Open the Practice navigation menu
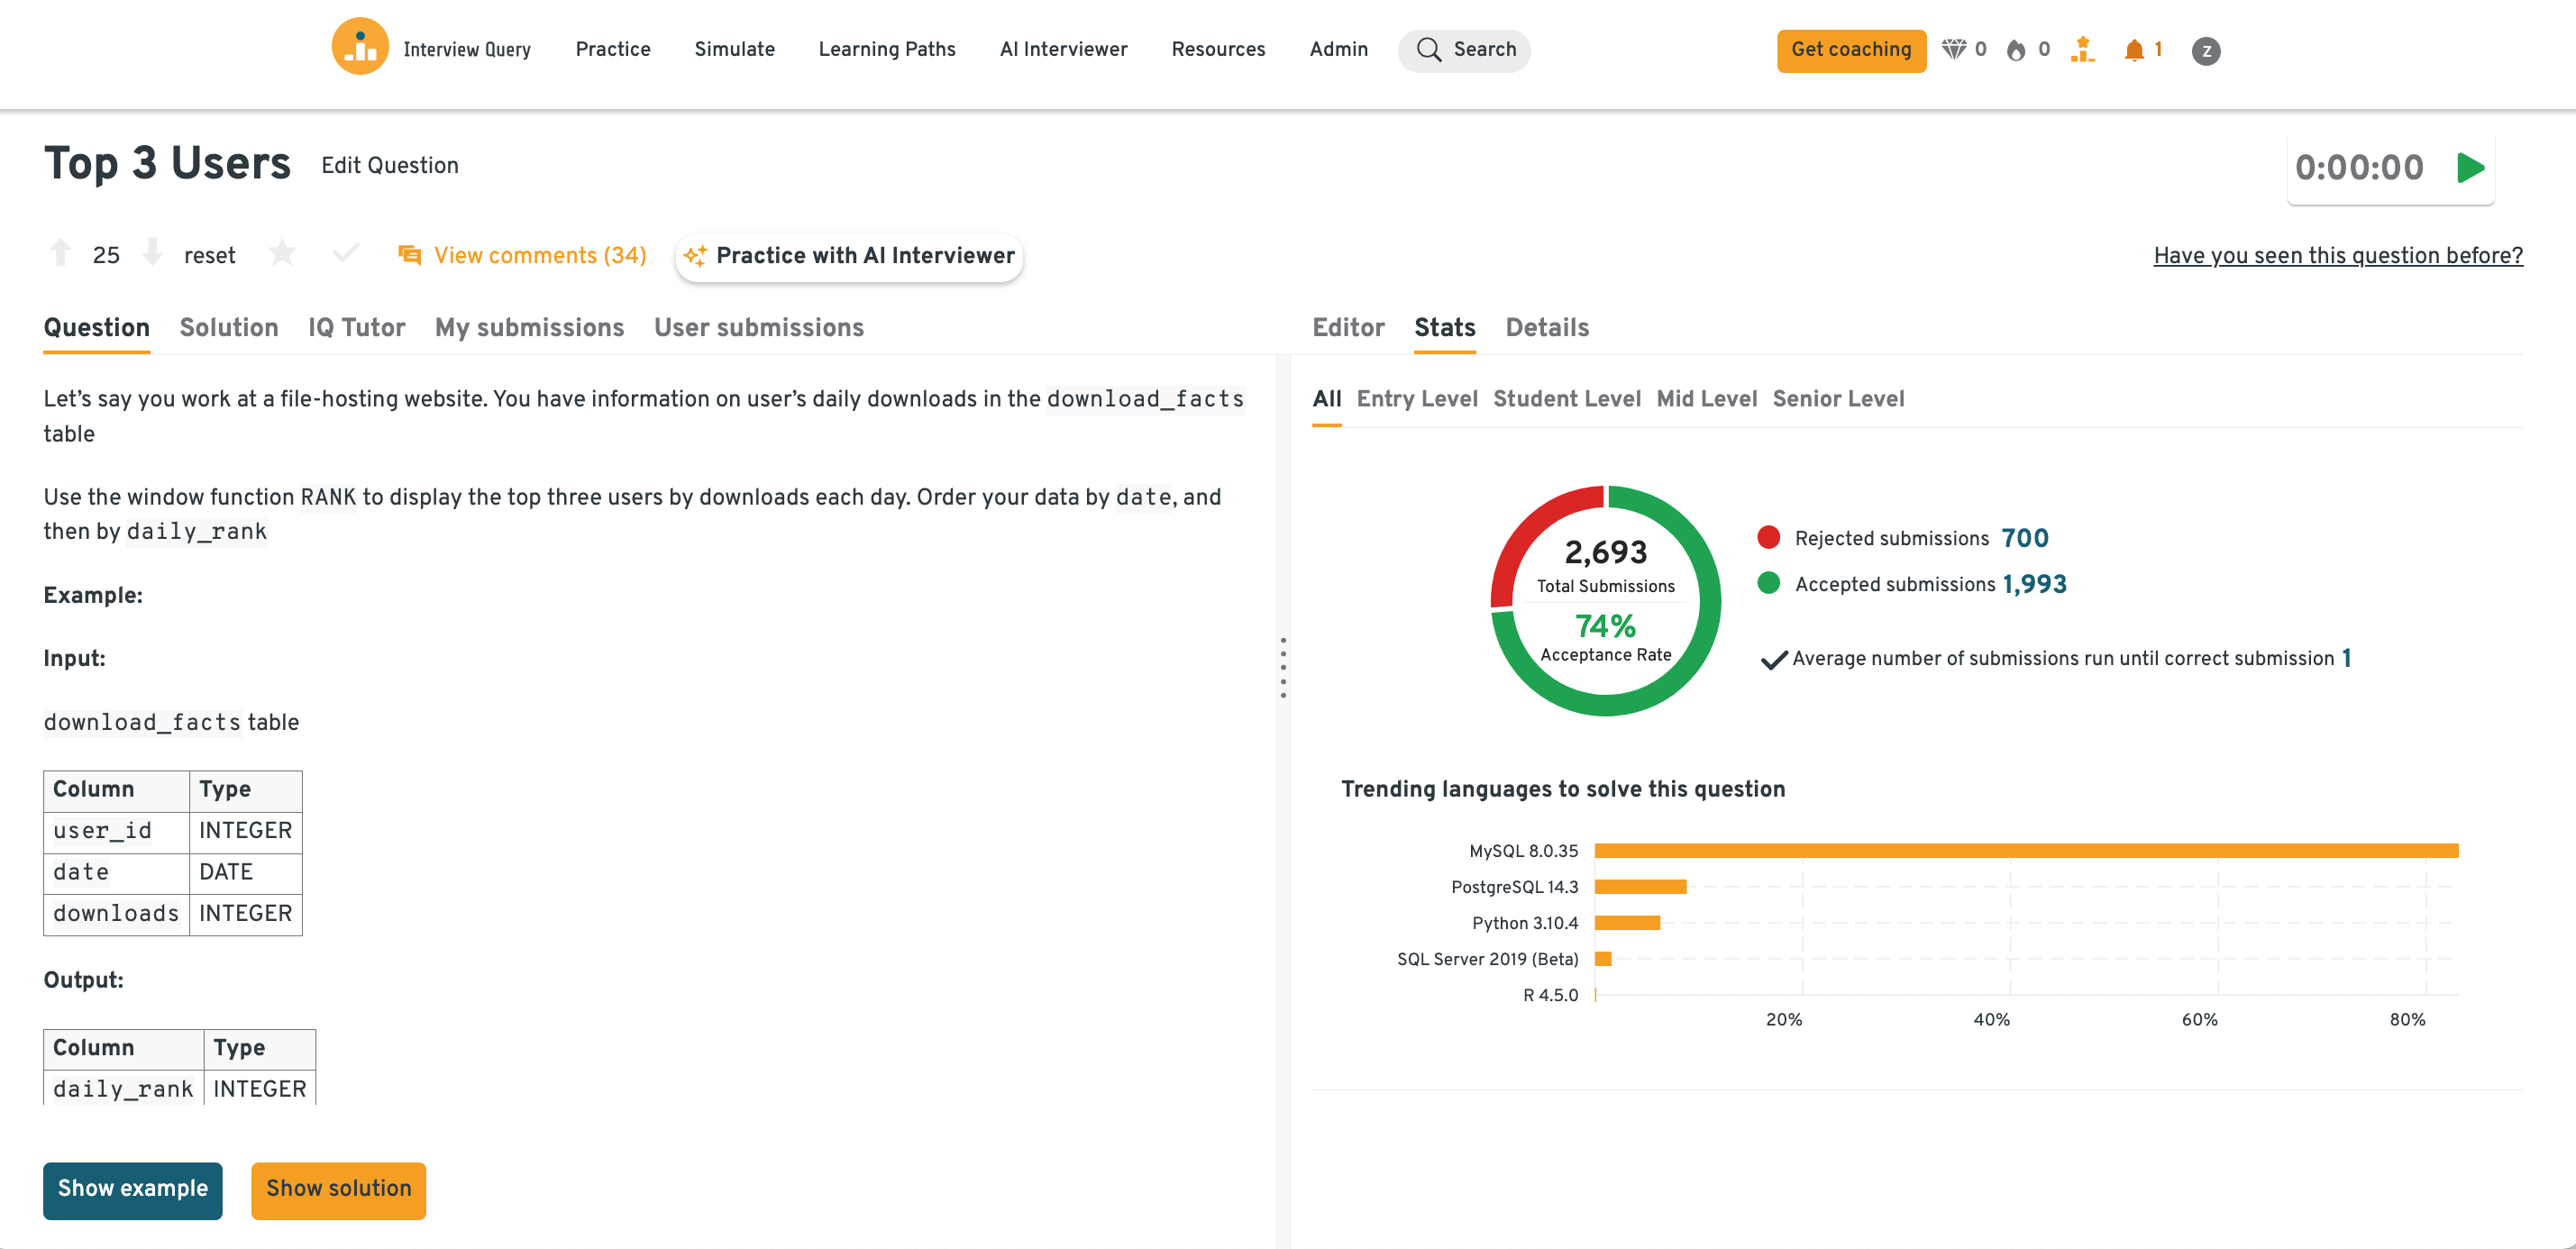 coord(612,49)
